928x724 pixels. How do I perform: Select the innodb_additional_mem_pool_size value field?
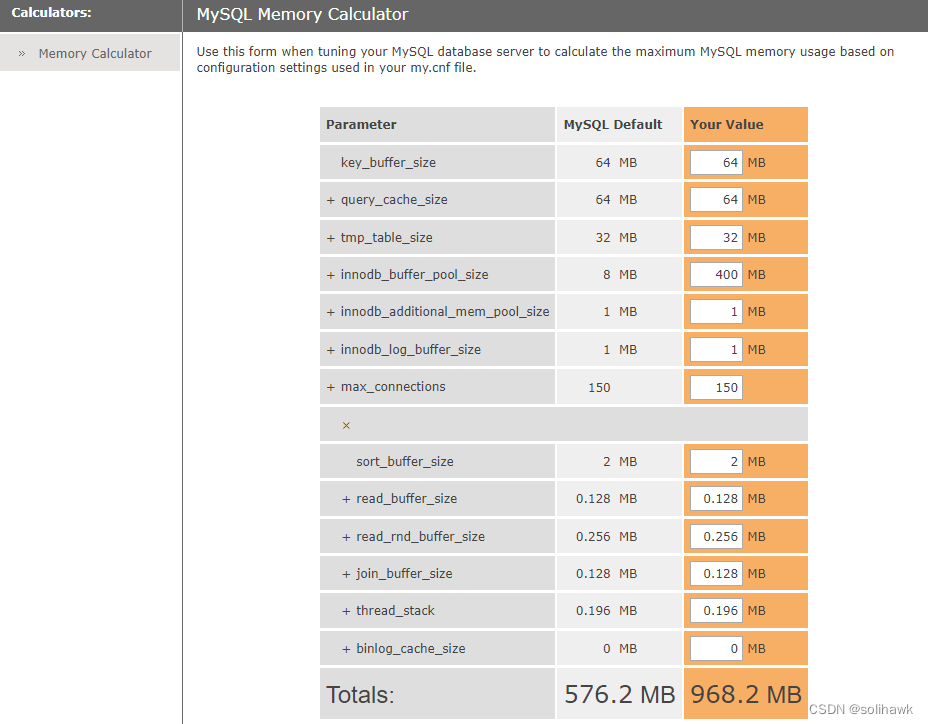pyautogui.click(x=716, y=312)
